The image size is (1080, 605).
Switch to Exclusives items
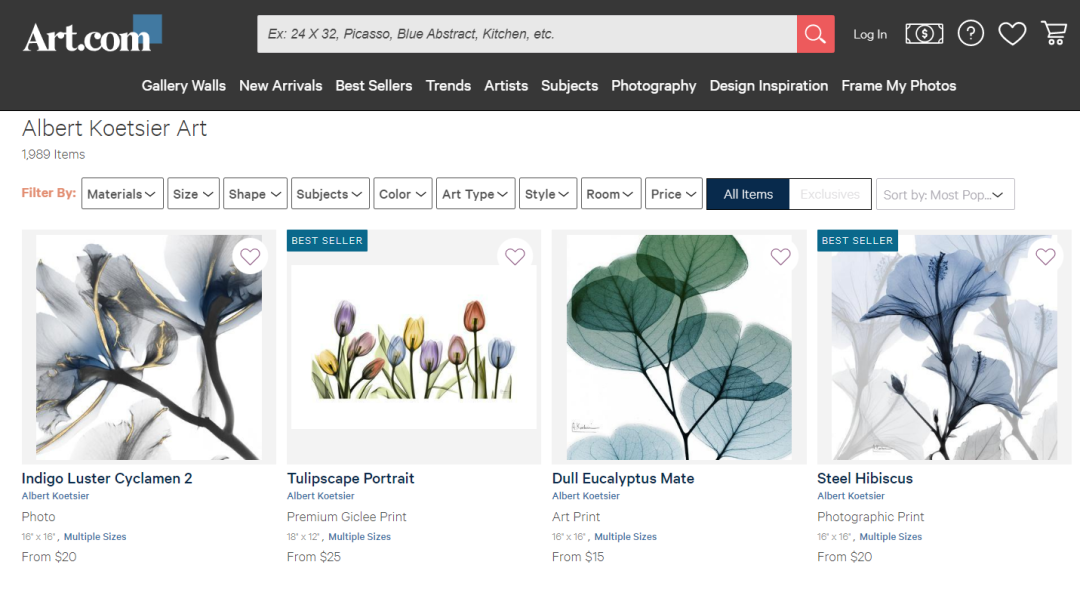[x=830, y=194]
